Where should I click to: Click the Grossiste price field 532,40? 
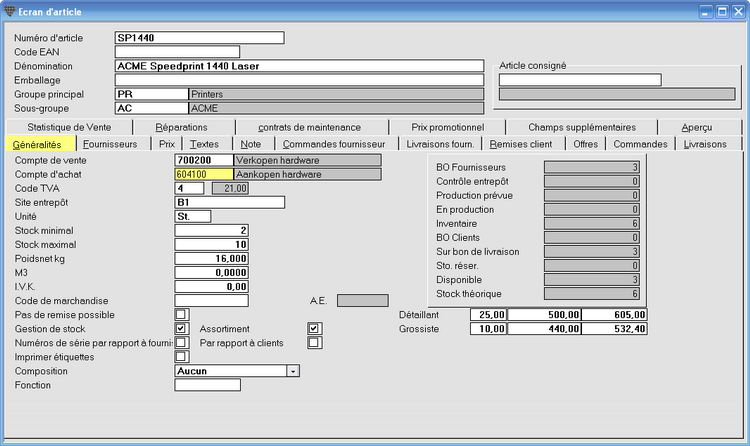(x=615, y=329)
